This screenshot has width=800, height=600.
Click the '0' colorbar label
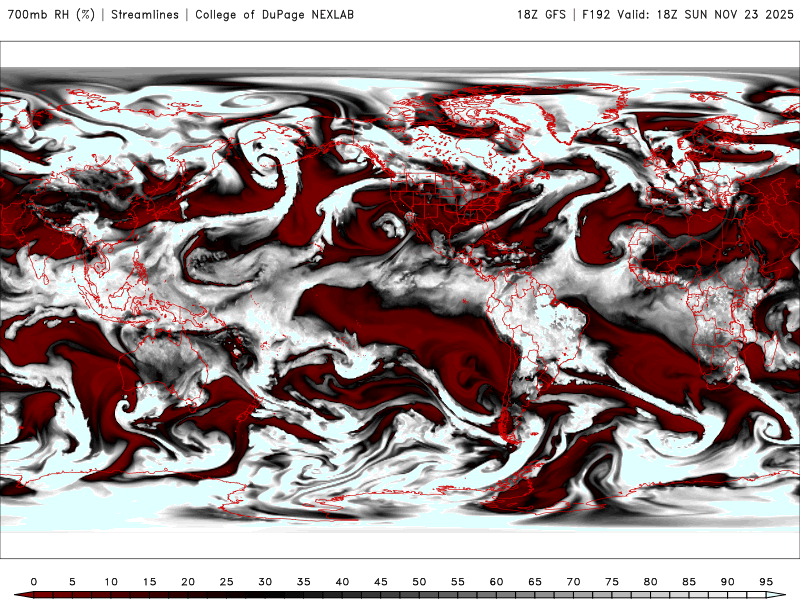coord(34,582)
